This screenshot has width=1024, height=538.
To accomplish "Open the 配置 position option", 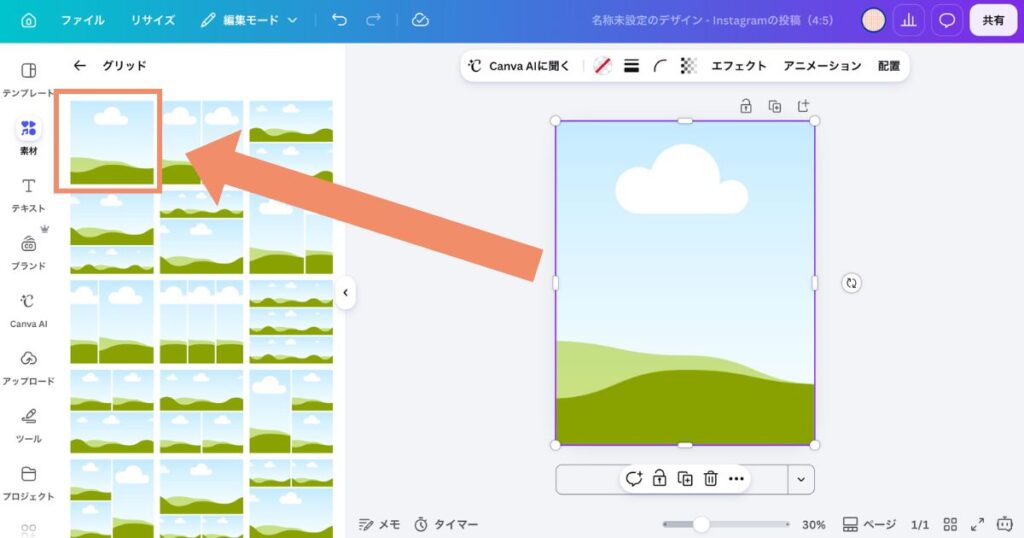I will pos(889,66).
